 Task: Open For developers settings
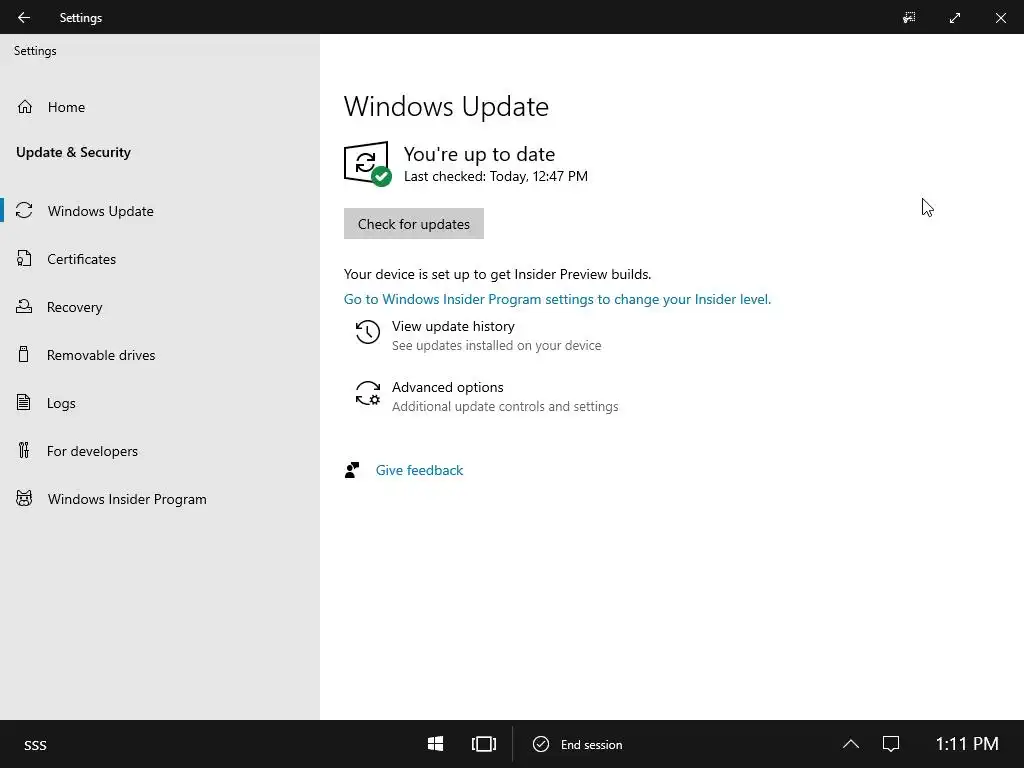tap(160, 451)
